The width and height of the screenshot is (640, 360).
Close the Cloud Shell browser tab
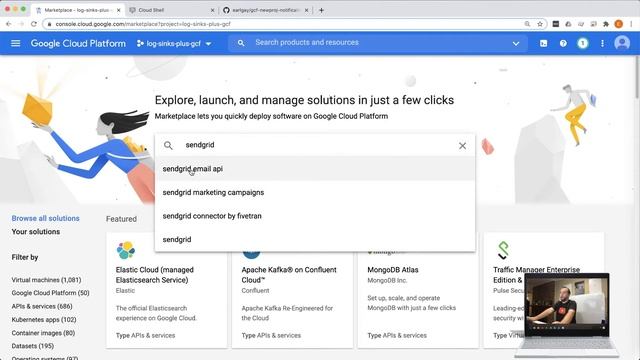212,10
